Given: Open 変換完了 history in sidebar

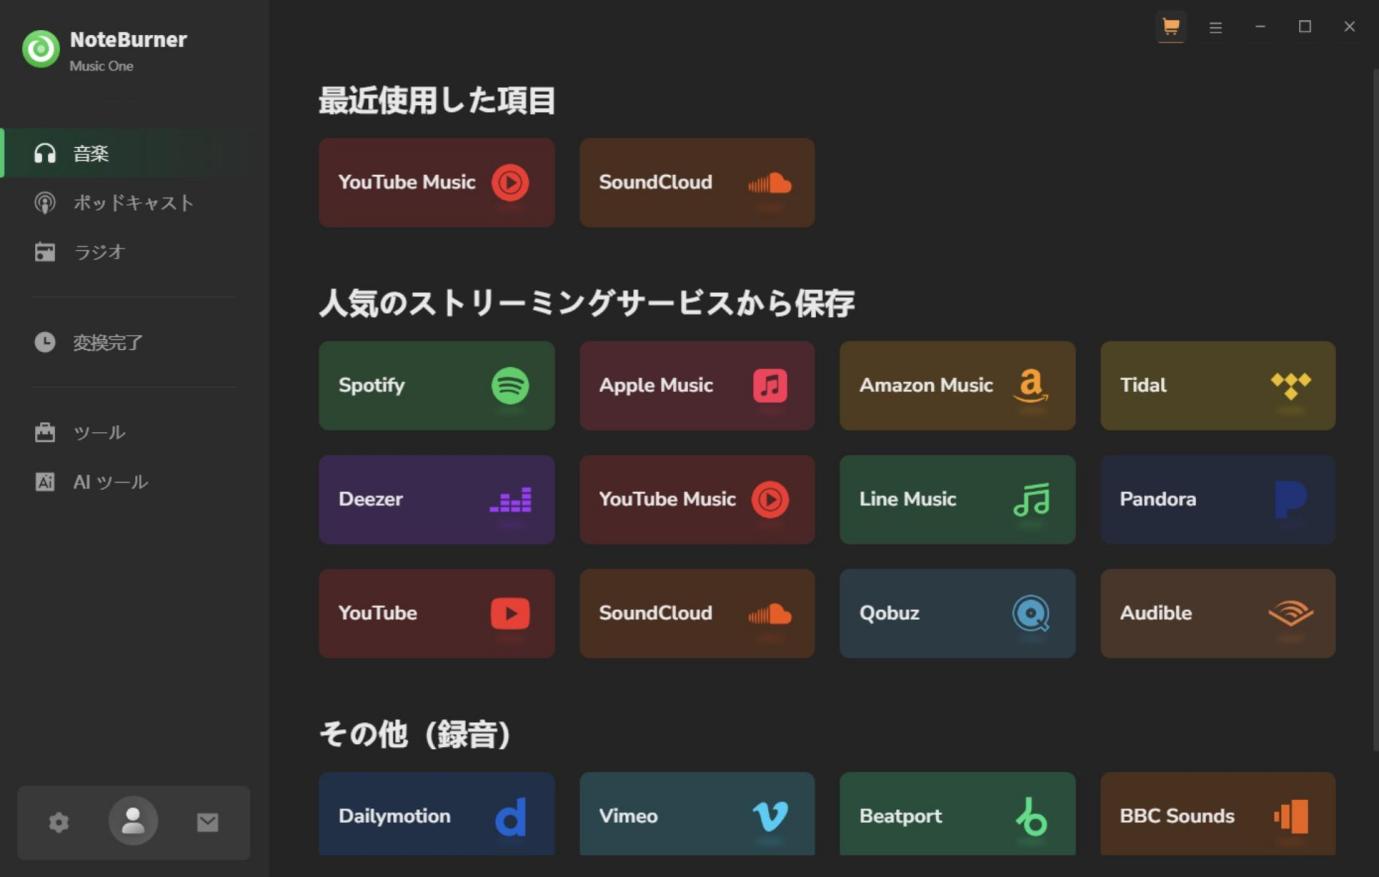Looking at the screenshot, I should 134,342.
